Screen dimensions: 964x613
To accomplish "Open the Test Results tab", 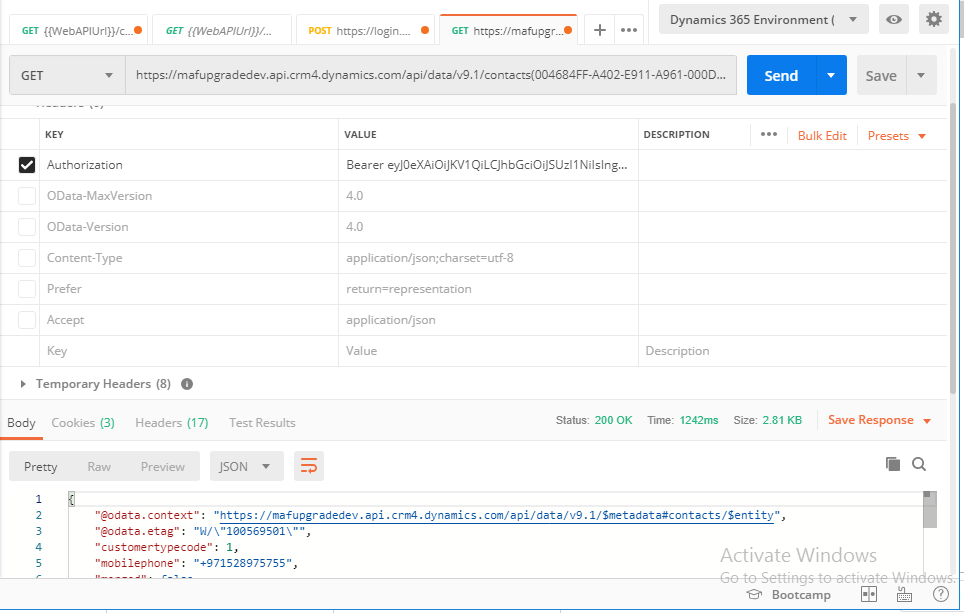I will pos(262,423).
